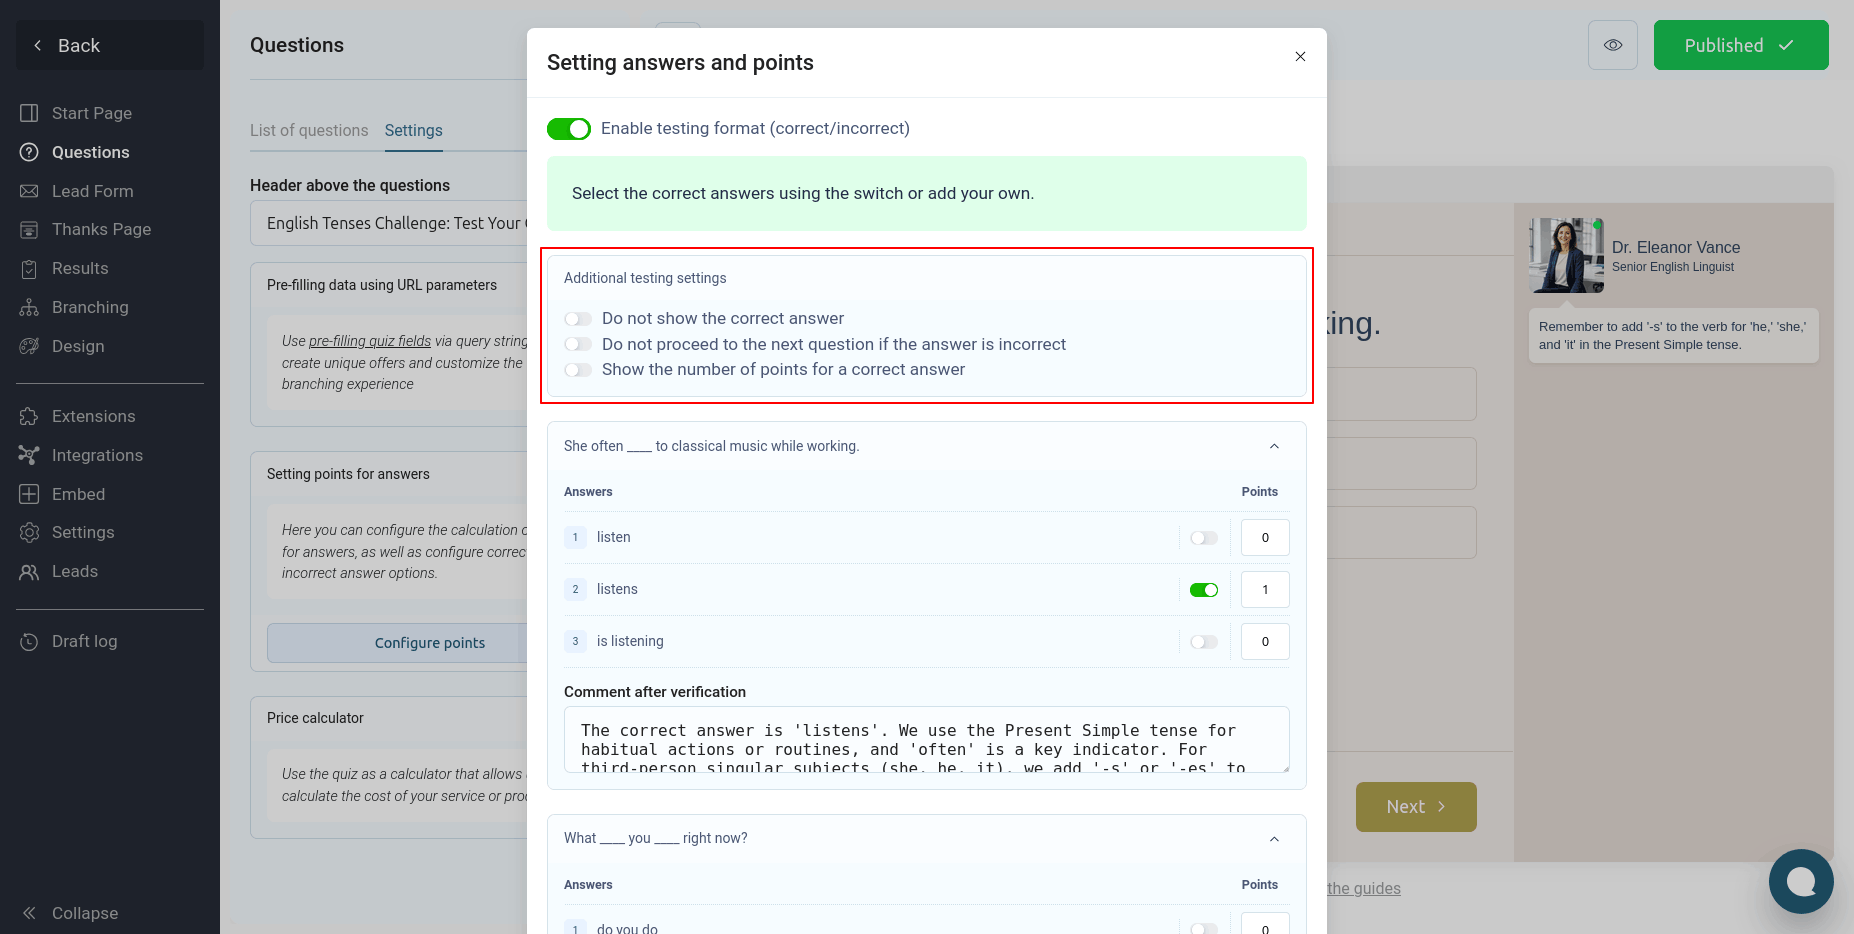Open Extensions puzzle icon
Screen dimensions: 1854x934
[x=29, y=416]
